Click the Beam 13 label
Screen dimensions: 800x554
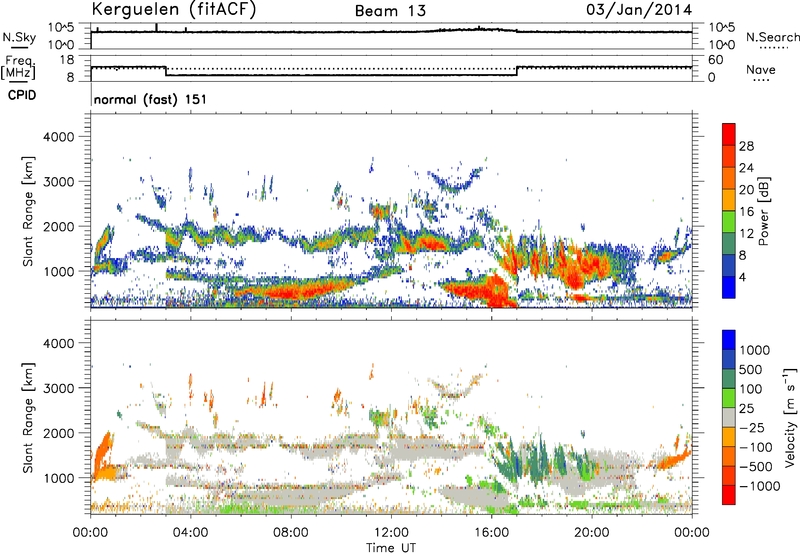click(390, 11)
